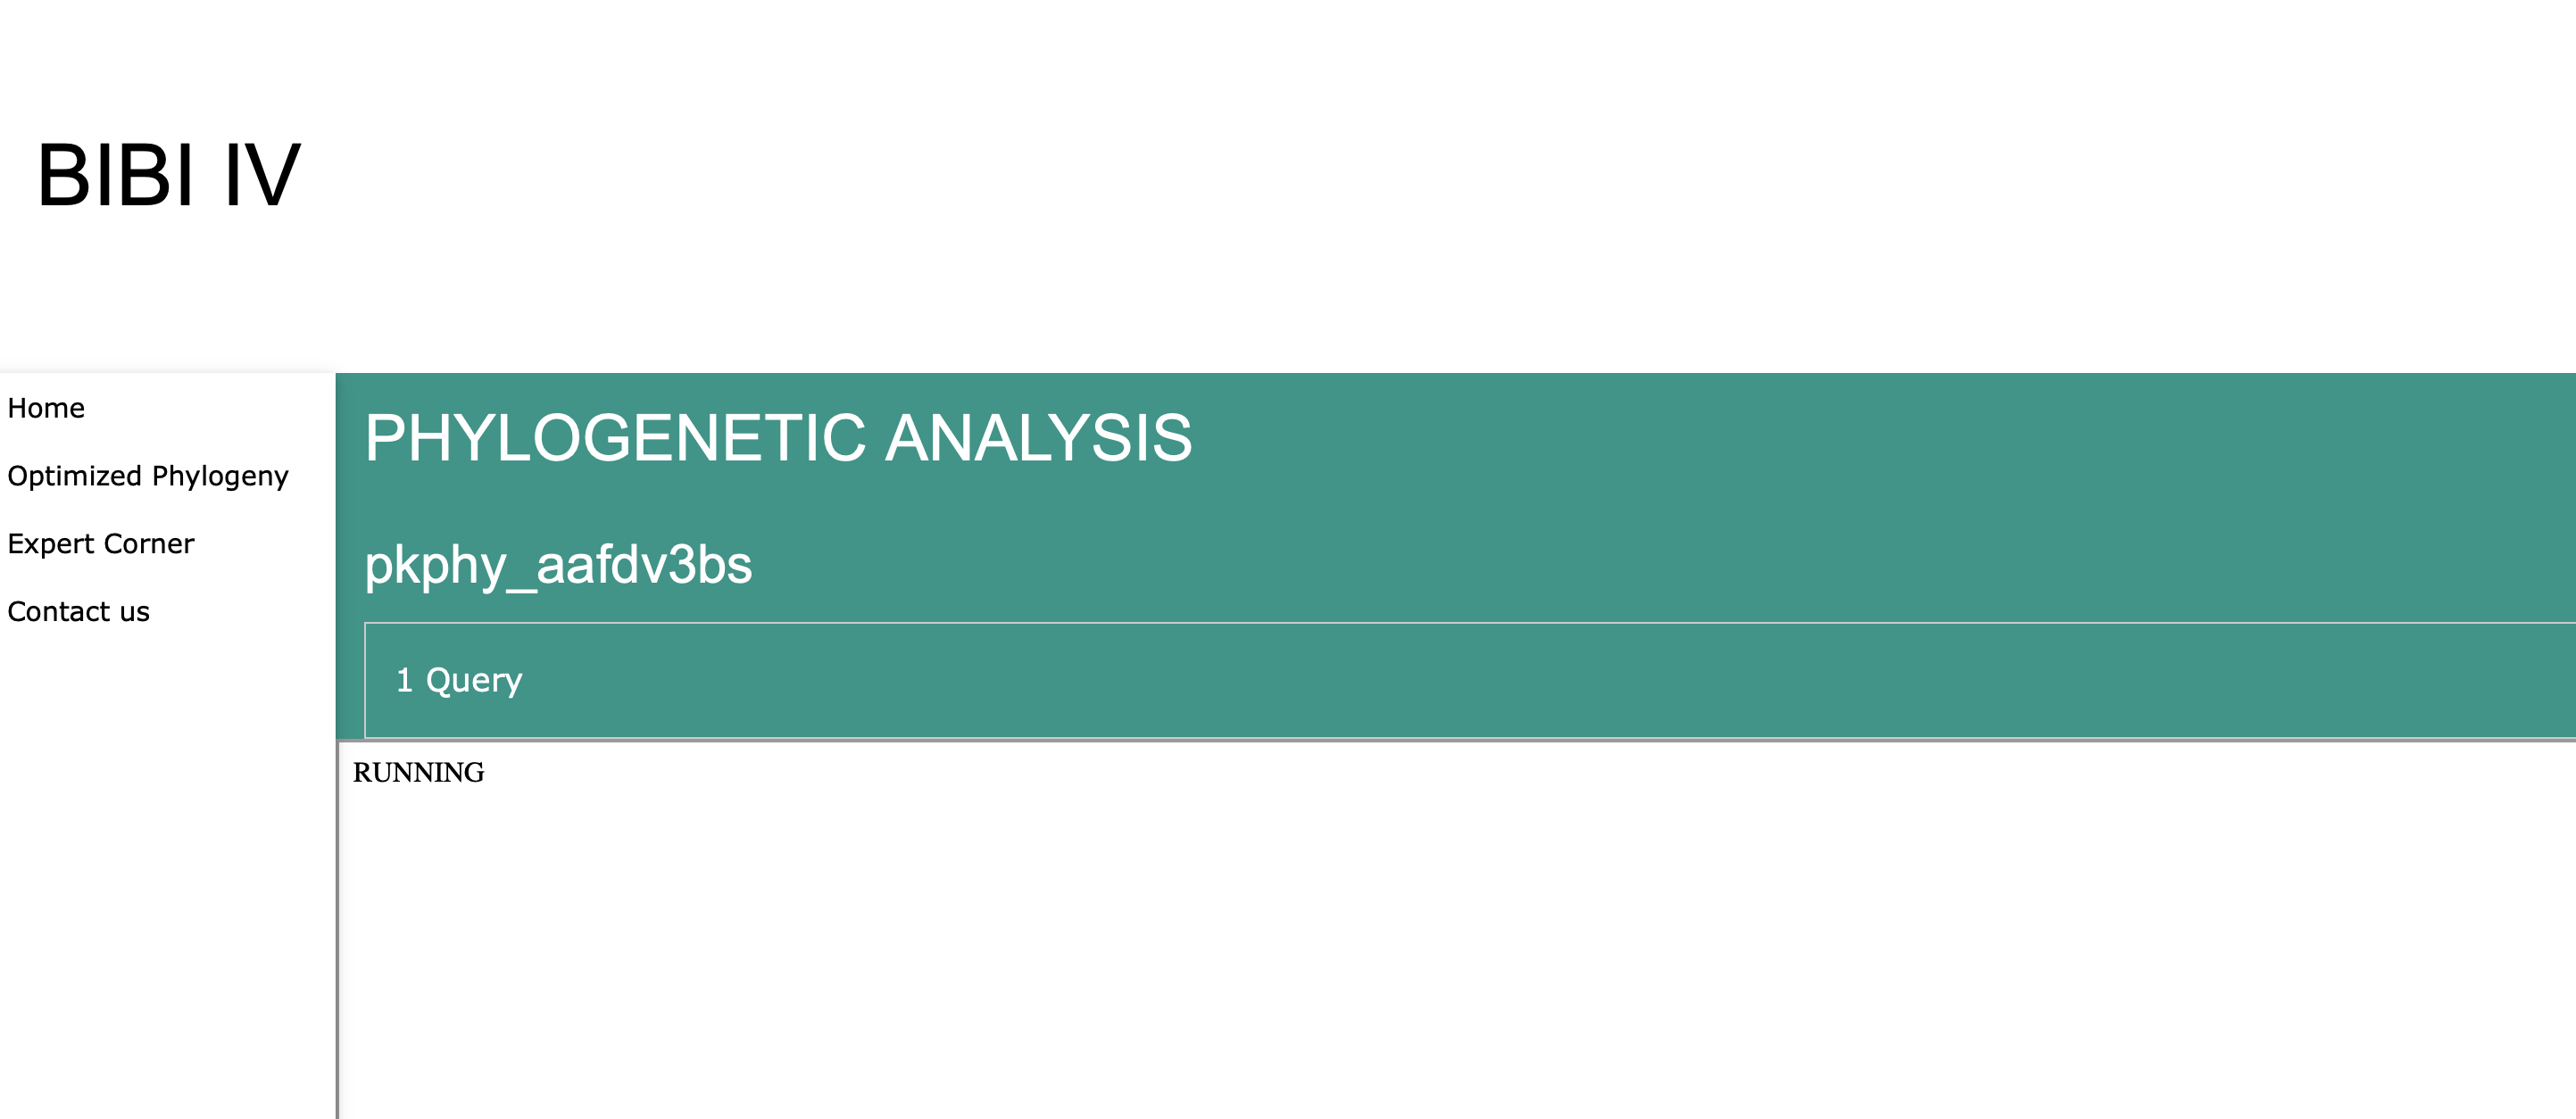The width and height of the screenshot is (2576, 1119).
Task: Open the Optimized Phylogeny page
Action: click(x=148, y=476)
